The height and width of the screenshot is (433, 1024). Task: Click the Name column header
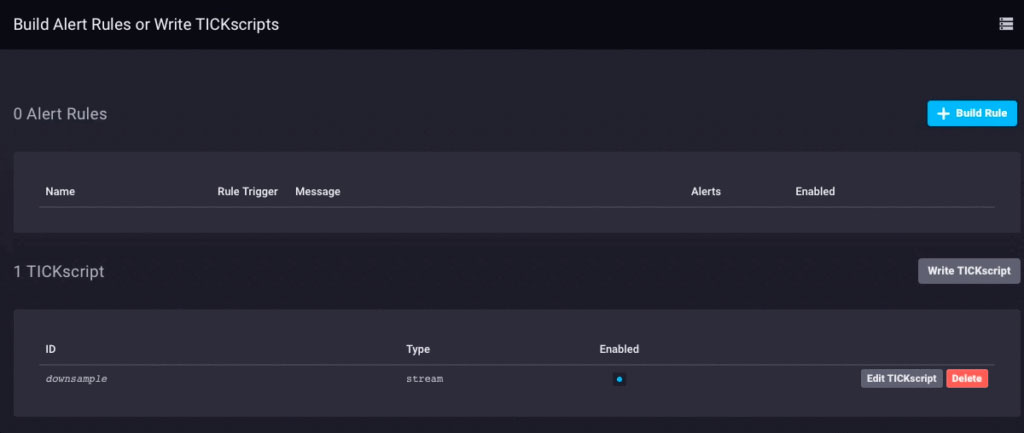[x=60, y=191]
